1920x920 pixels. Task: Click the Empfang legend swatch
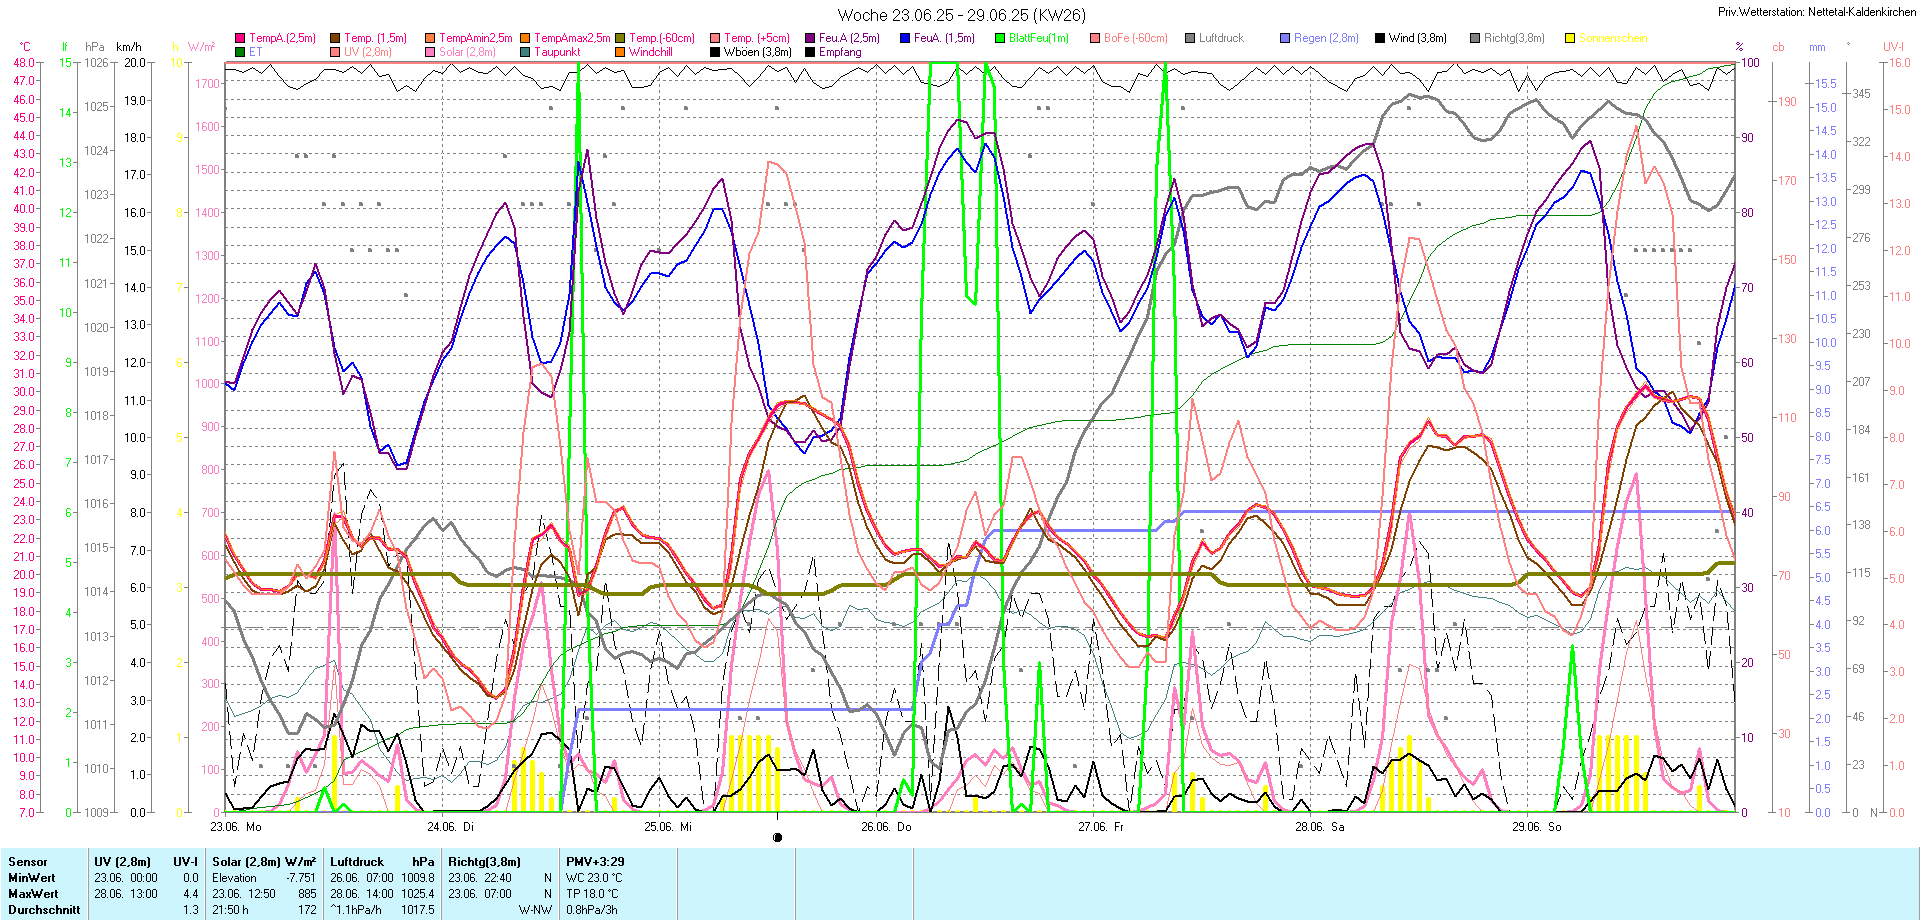[810, 52]
